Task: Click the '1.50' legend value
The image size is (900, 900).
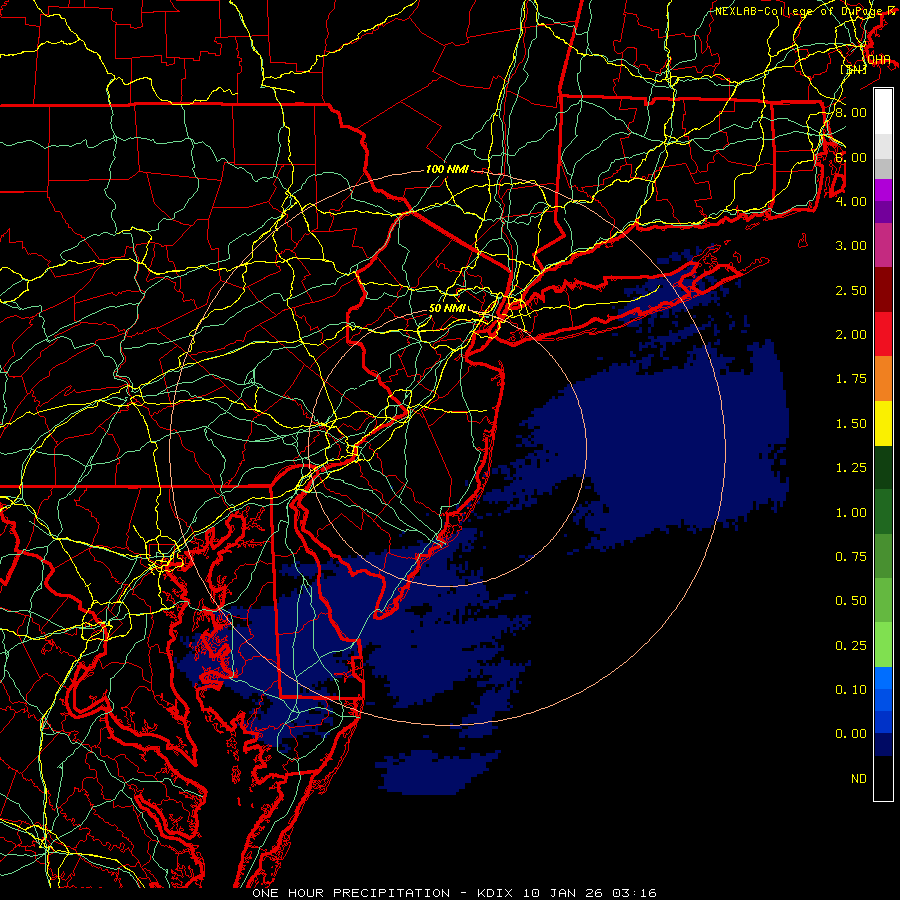Action: [x=851, y=424]
